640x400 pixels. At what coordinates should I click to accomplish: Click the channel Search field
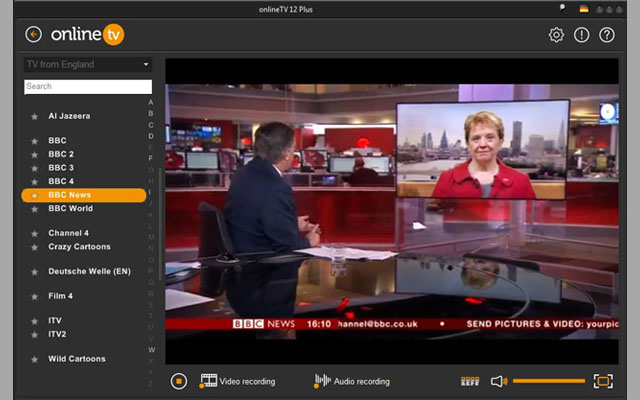point(88,87)
